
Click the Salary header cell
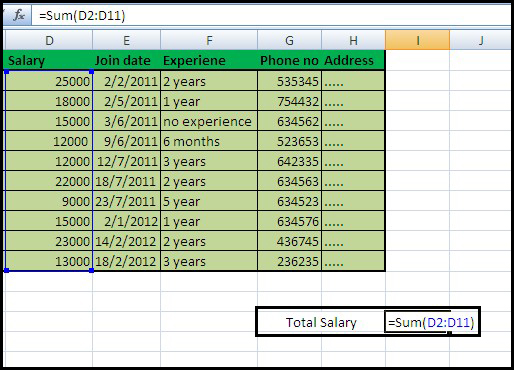point(49,60)
